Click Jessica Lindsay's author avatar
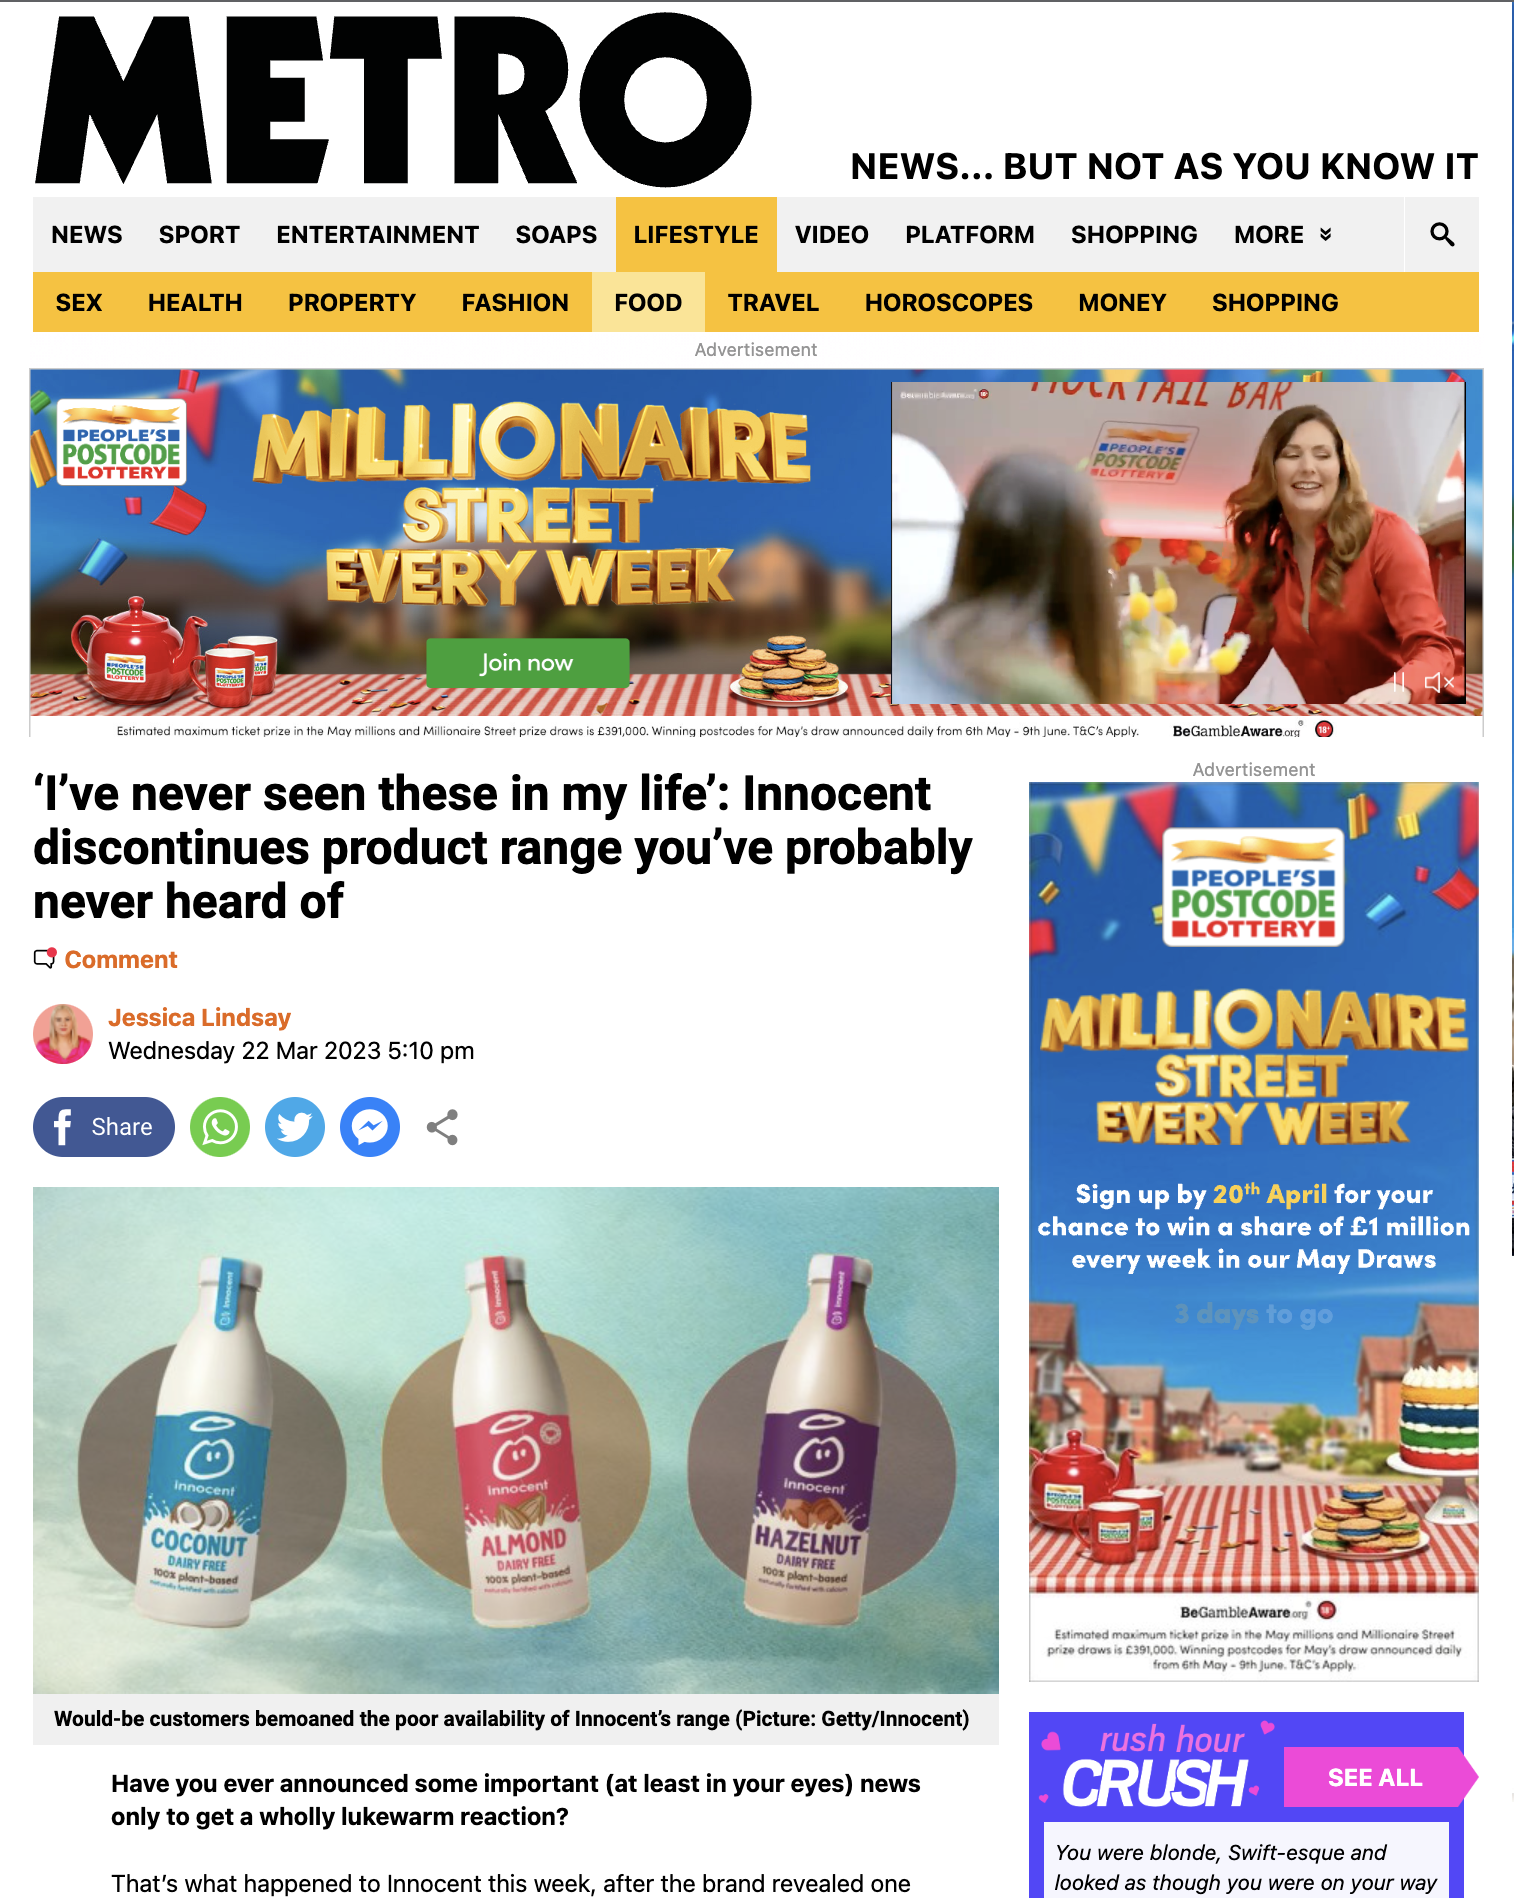The height and width of the screenshot is (1898, 1514). point(63,1034)
